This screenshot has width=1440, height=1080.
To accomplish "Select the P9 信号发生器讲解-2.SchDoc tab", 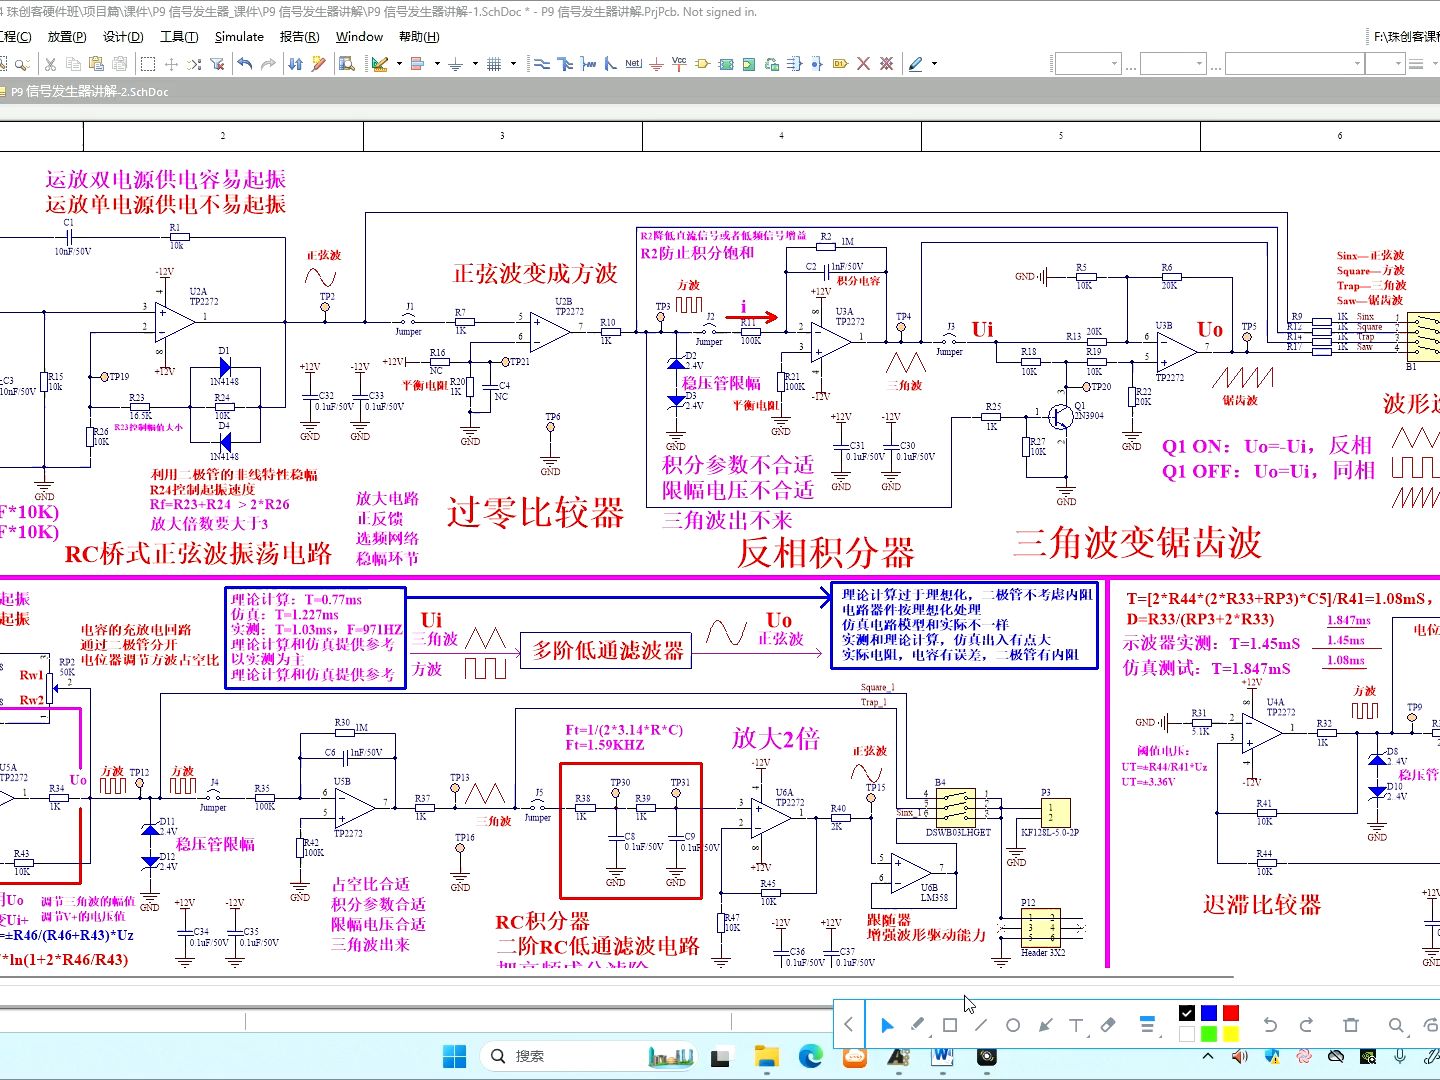I will click(87, 92).
